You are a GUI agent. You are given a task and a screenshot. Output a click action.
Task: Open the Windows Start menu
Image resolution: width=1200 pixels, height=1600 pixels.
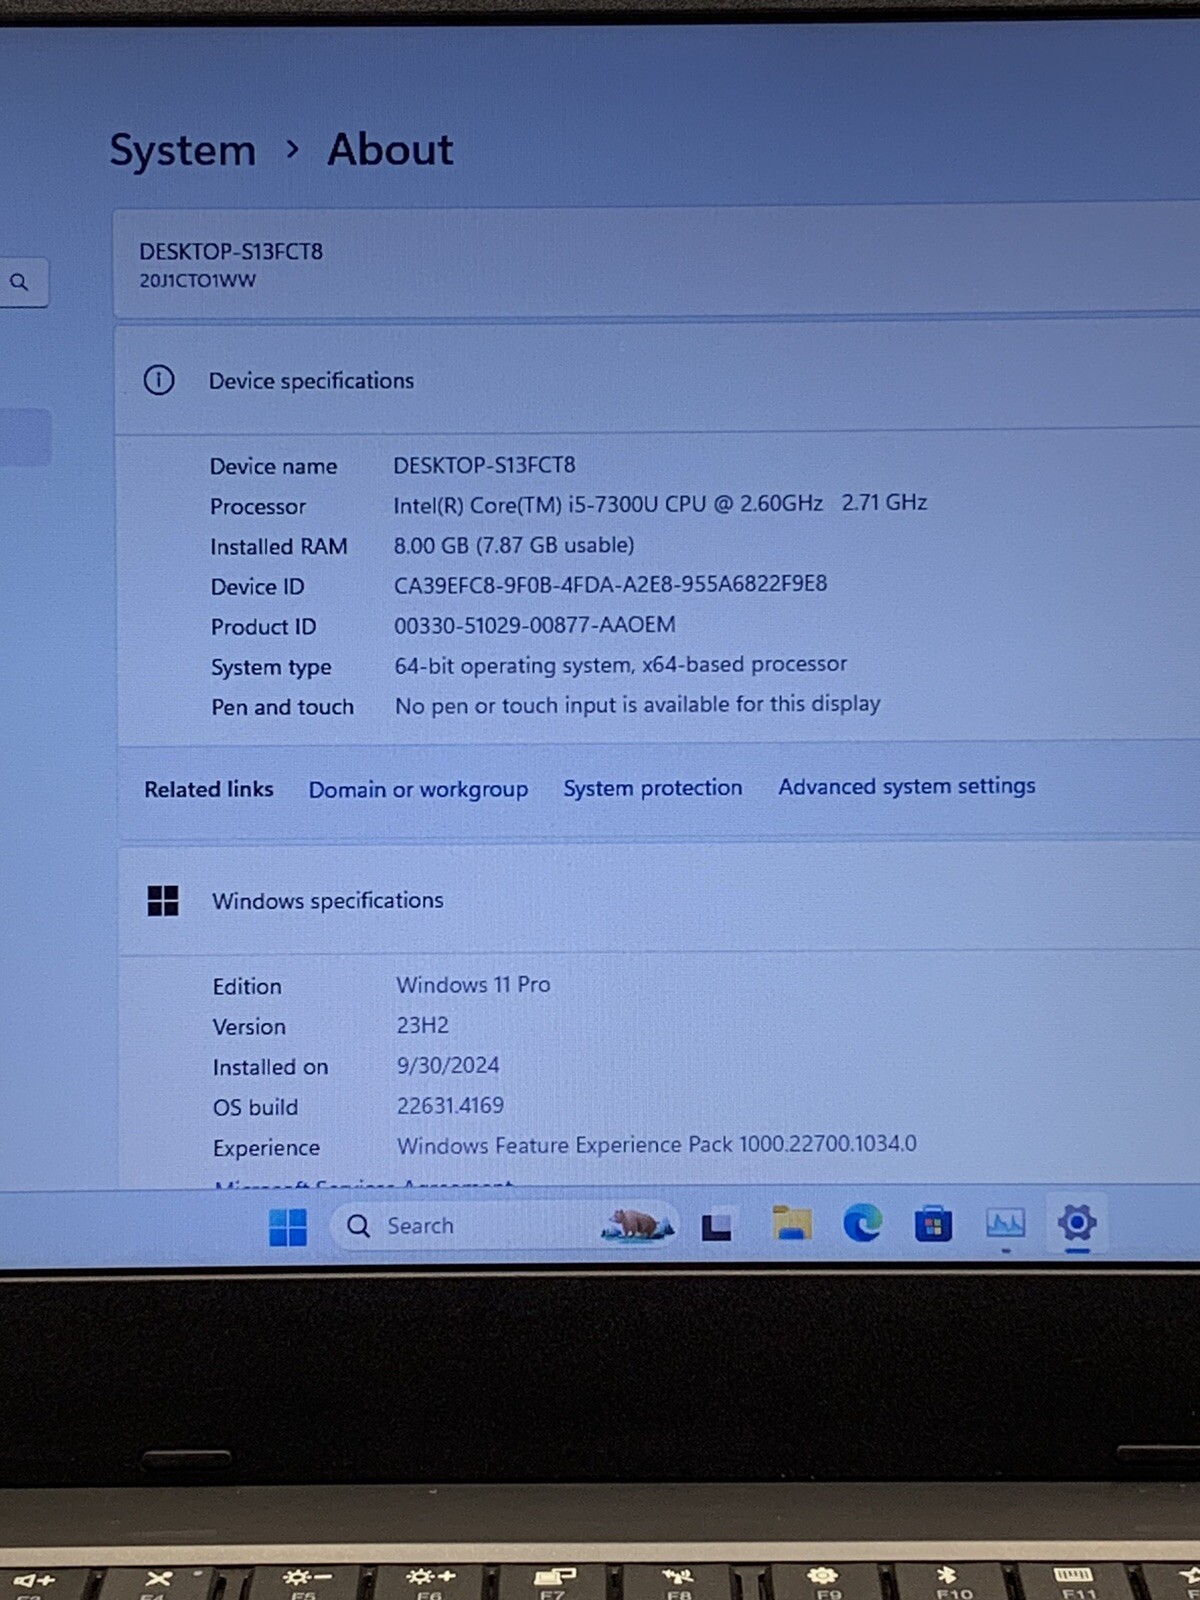point(288,1227)
